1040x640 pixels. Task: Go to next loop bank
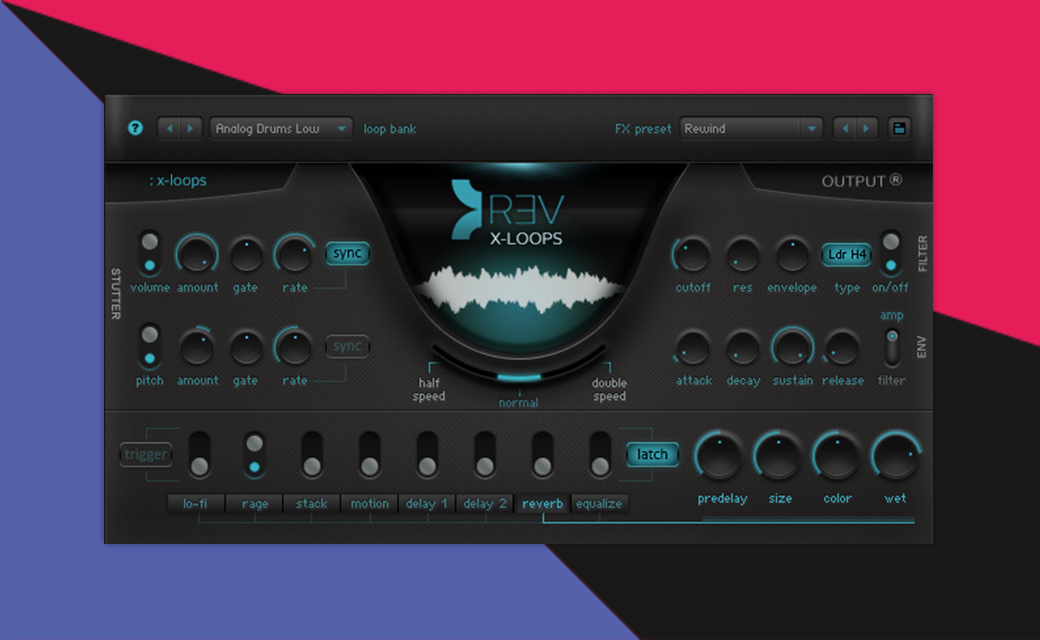click(190, 128)
